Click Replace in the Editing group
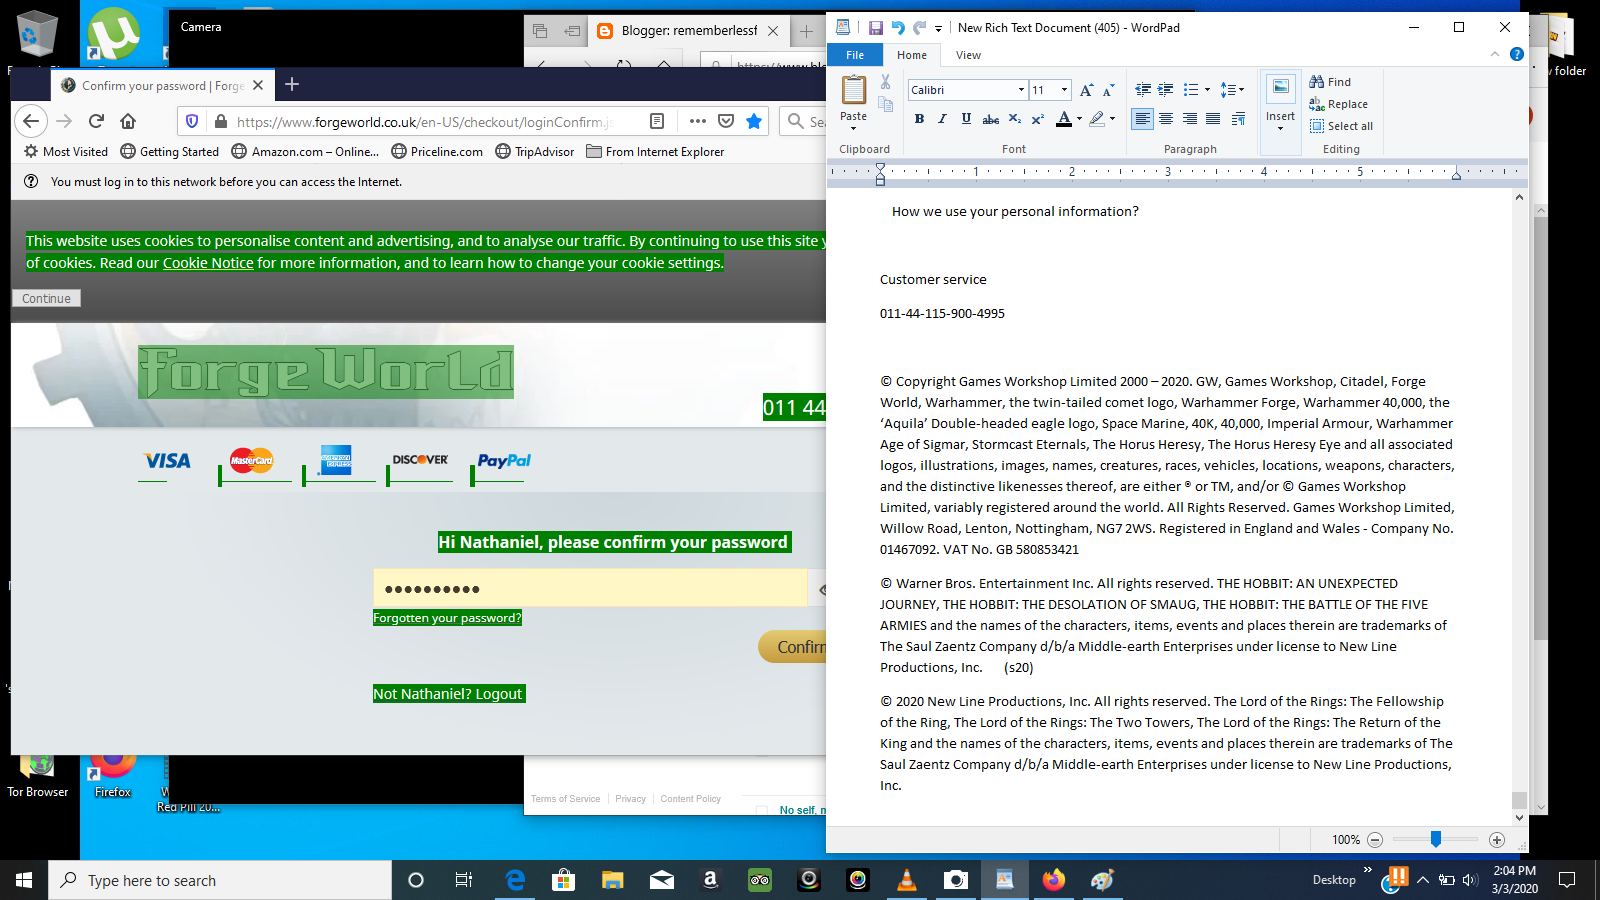 [1338, 104]
